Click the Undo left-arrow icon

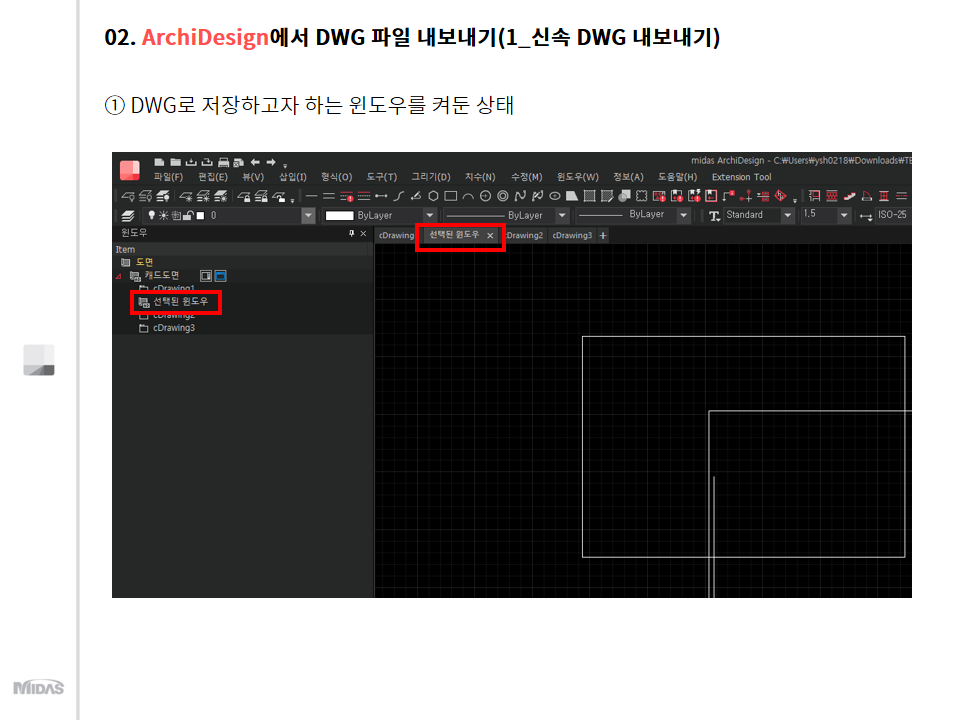point(255,162)
